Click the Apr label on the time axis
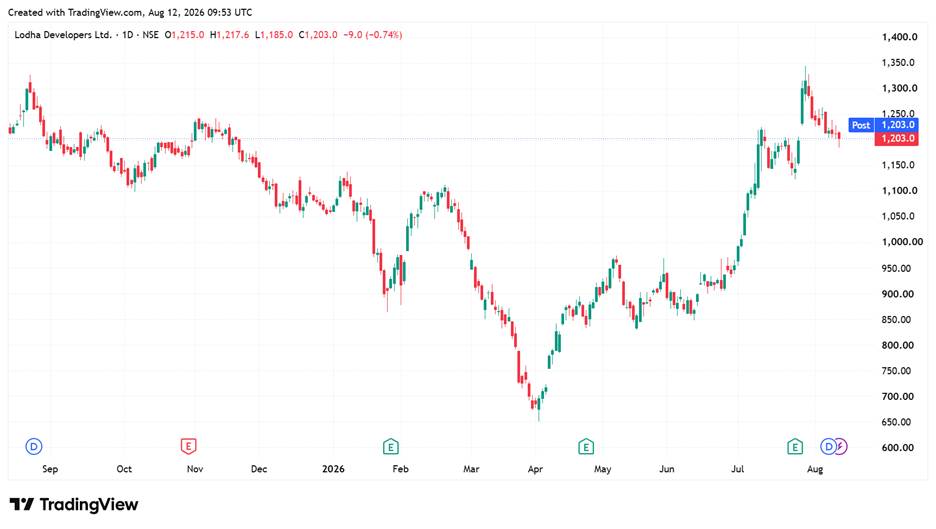The width and height of the screenshot is (936, 529). tap(535, 469)
